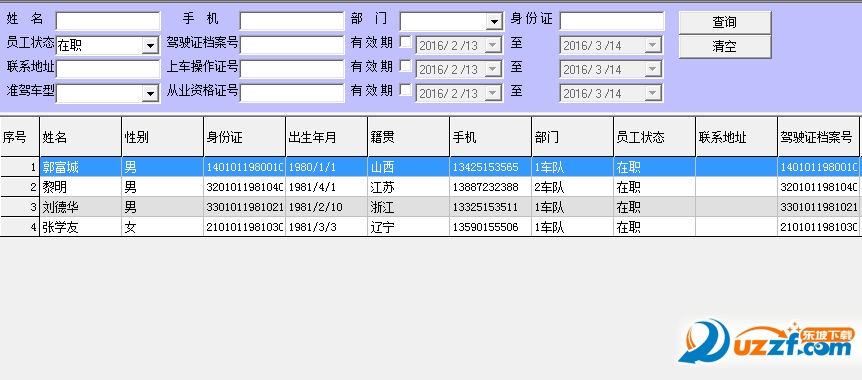Click the 驾驶证档案号 column header
This screenshot has height=380, width=862.
[x=818, y=137]
